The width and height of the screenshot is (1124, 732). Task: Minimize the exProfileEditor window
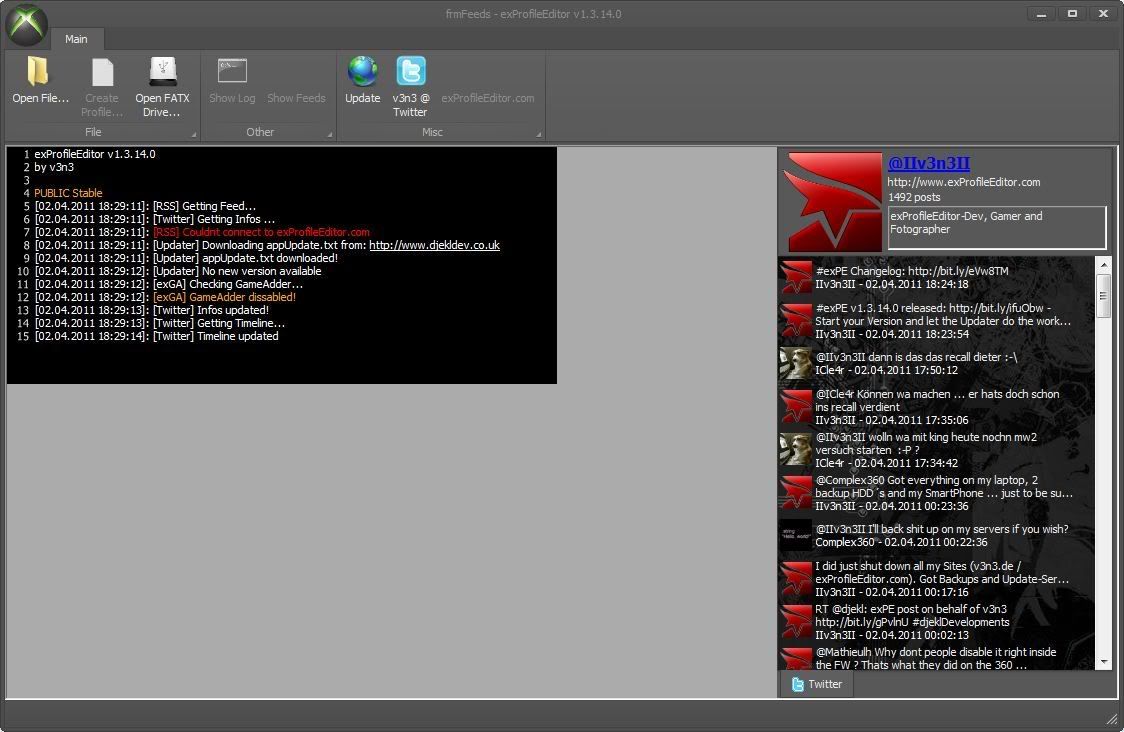(x=1041, y=14)
